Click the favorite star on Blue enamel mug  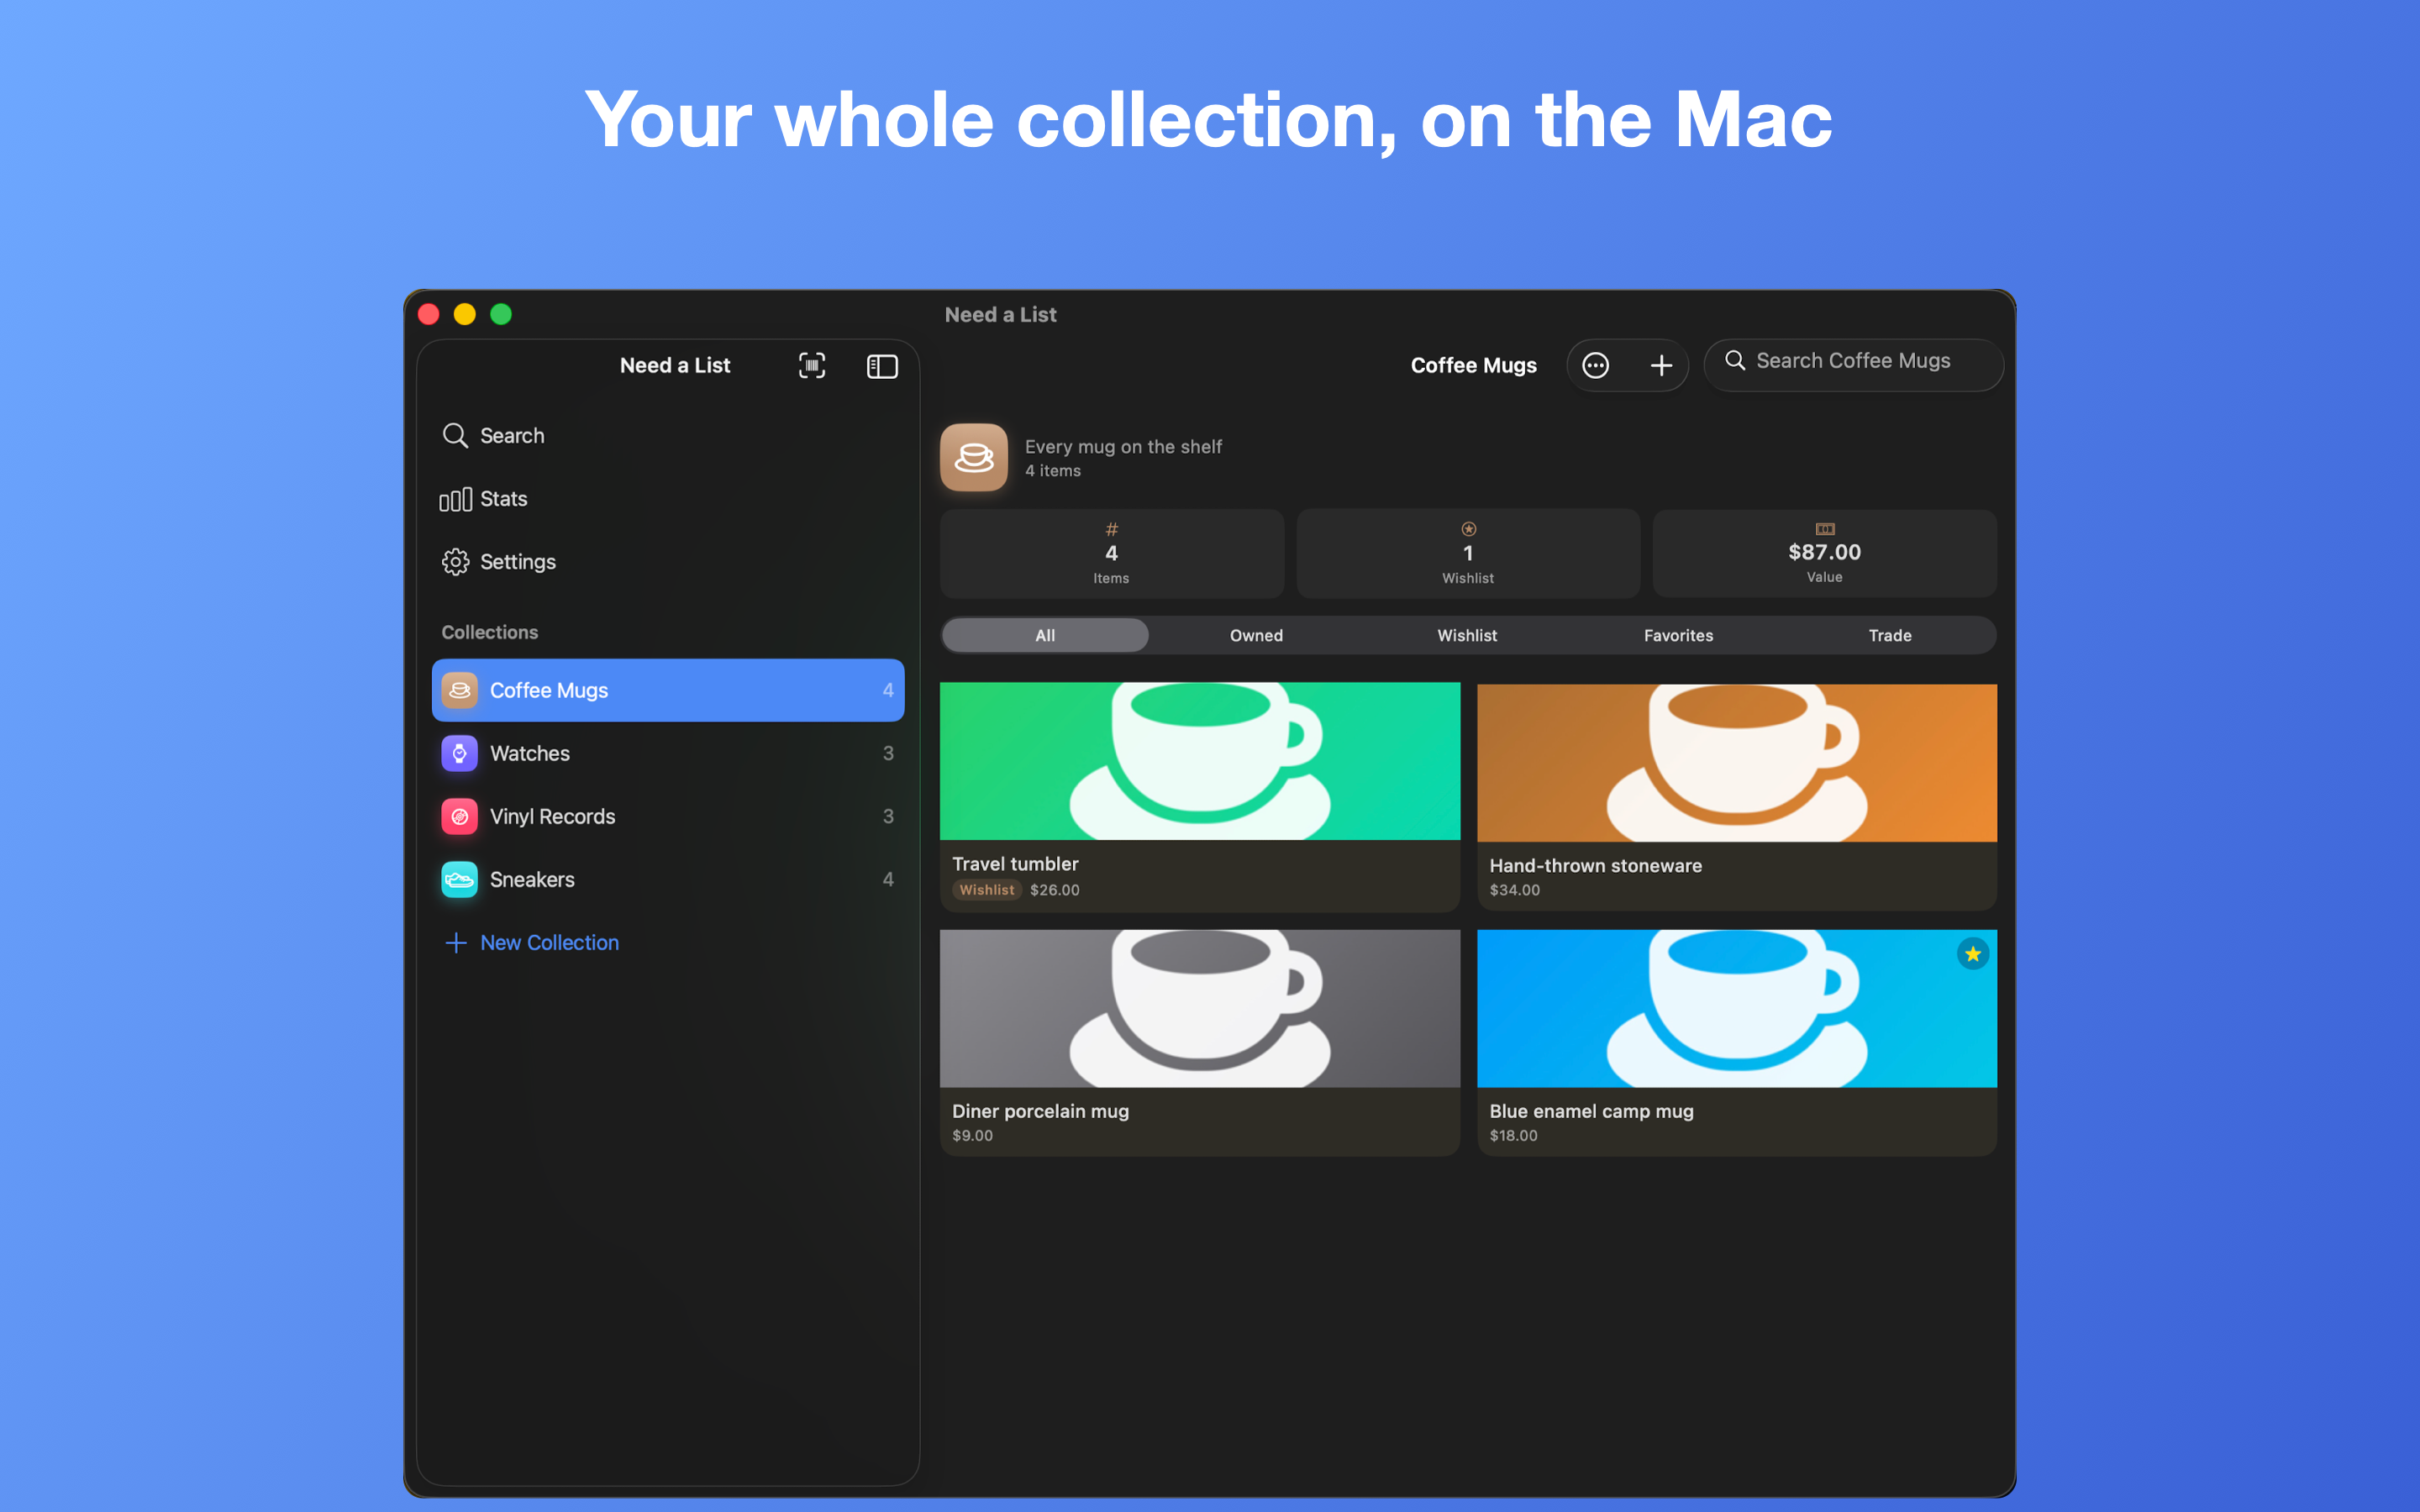1972,954
